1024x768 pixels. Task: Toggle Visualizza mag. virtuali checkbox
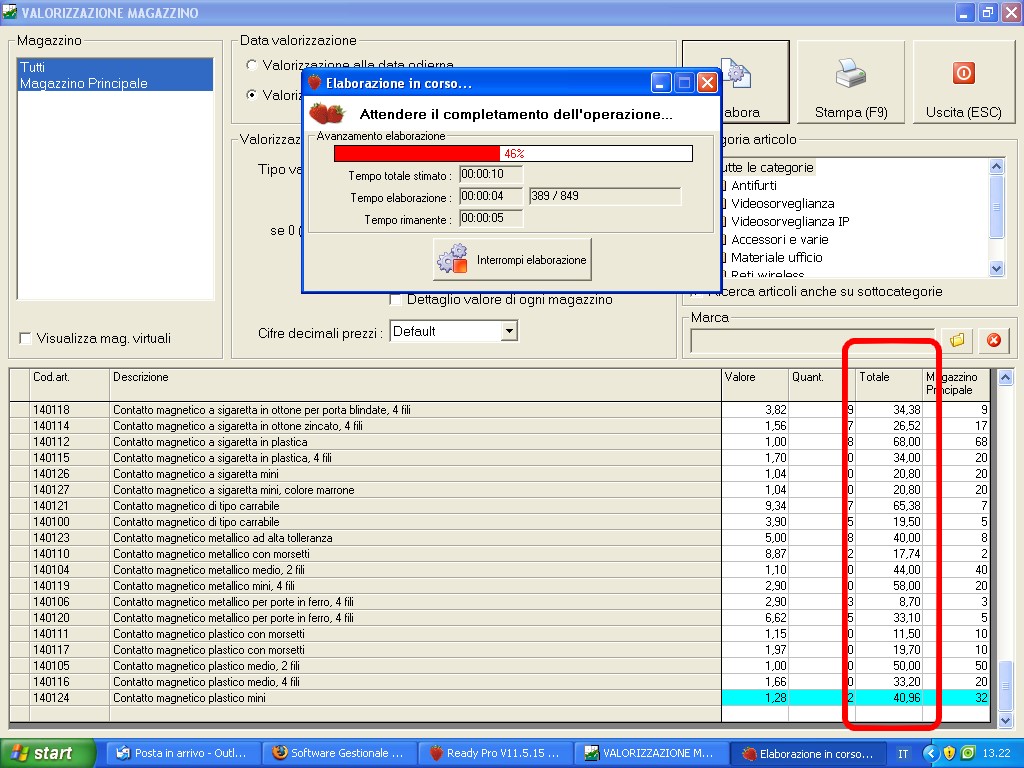(x=25, y=338)
